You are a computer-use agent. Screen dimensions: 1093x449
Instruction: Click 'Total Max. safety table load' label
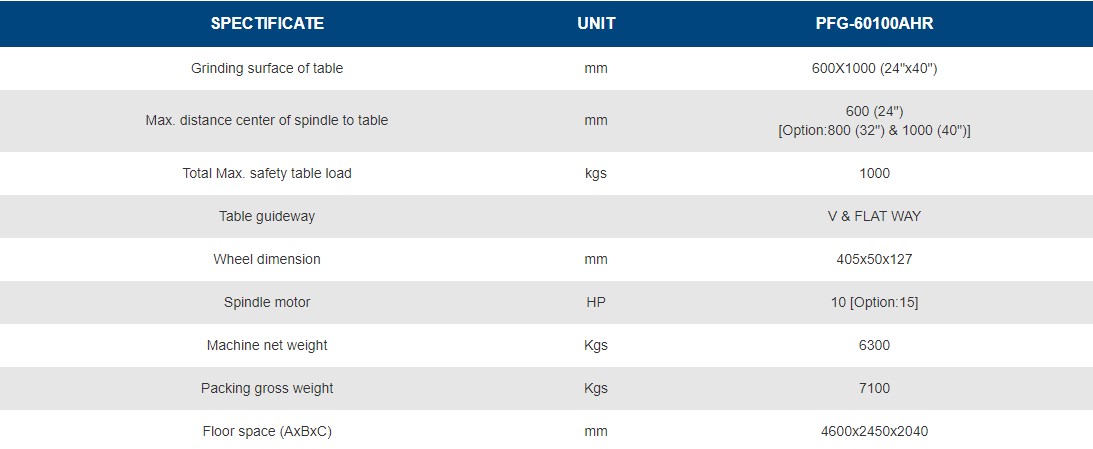267,173
